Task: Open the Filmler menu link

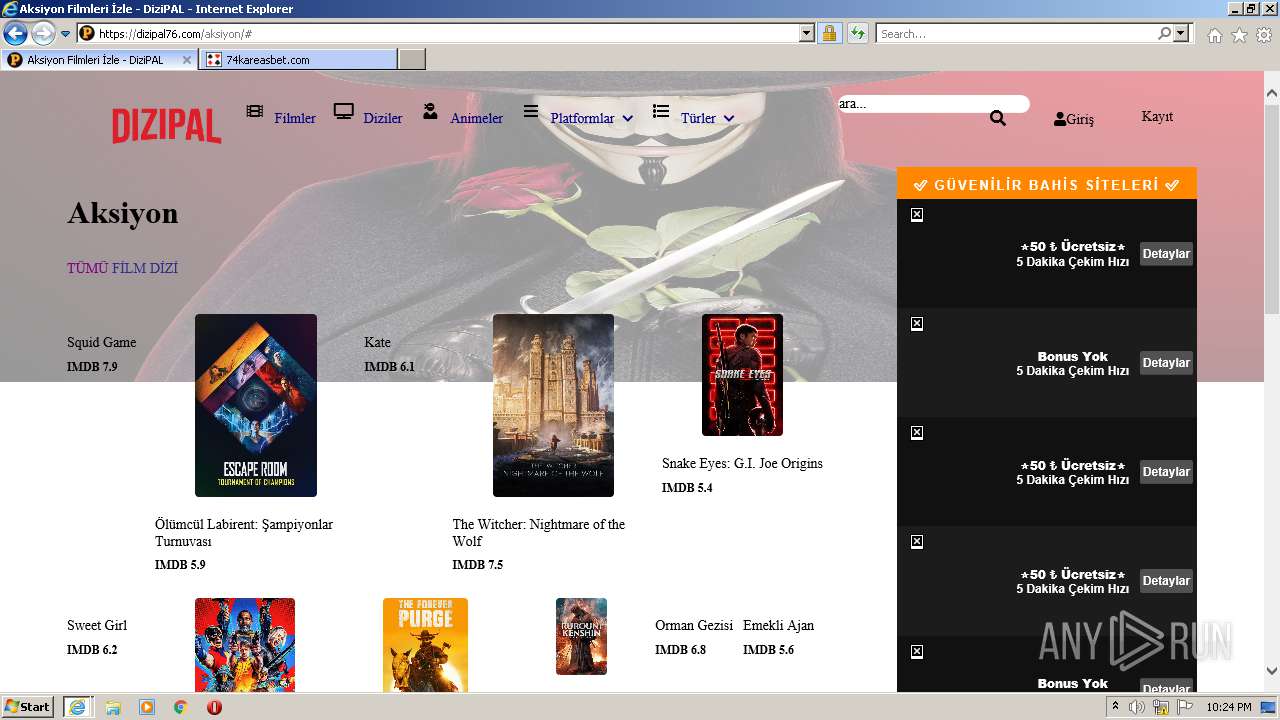Action: coord(295,118)
